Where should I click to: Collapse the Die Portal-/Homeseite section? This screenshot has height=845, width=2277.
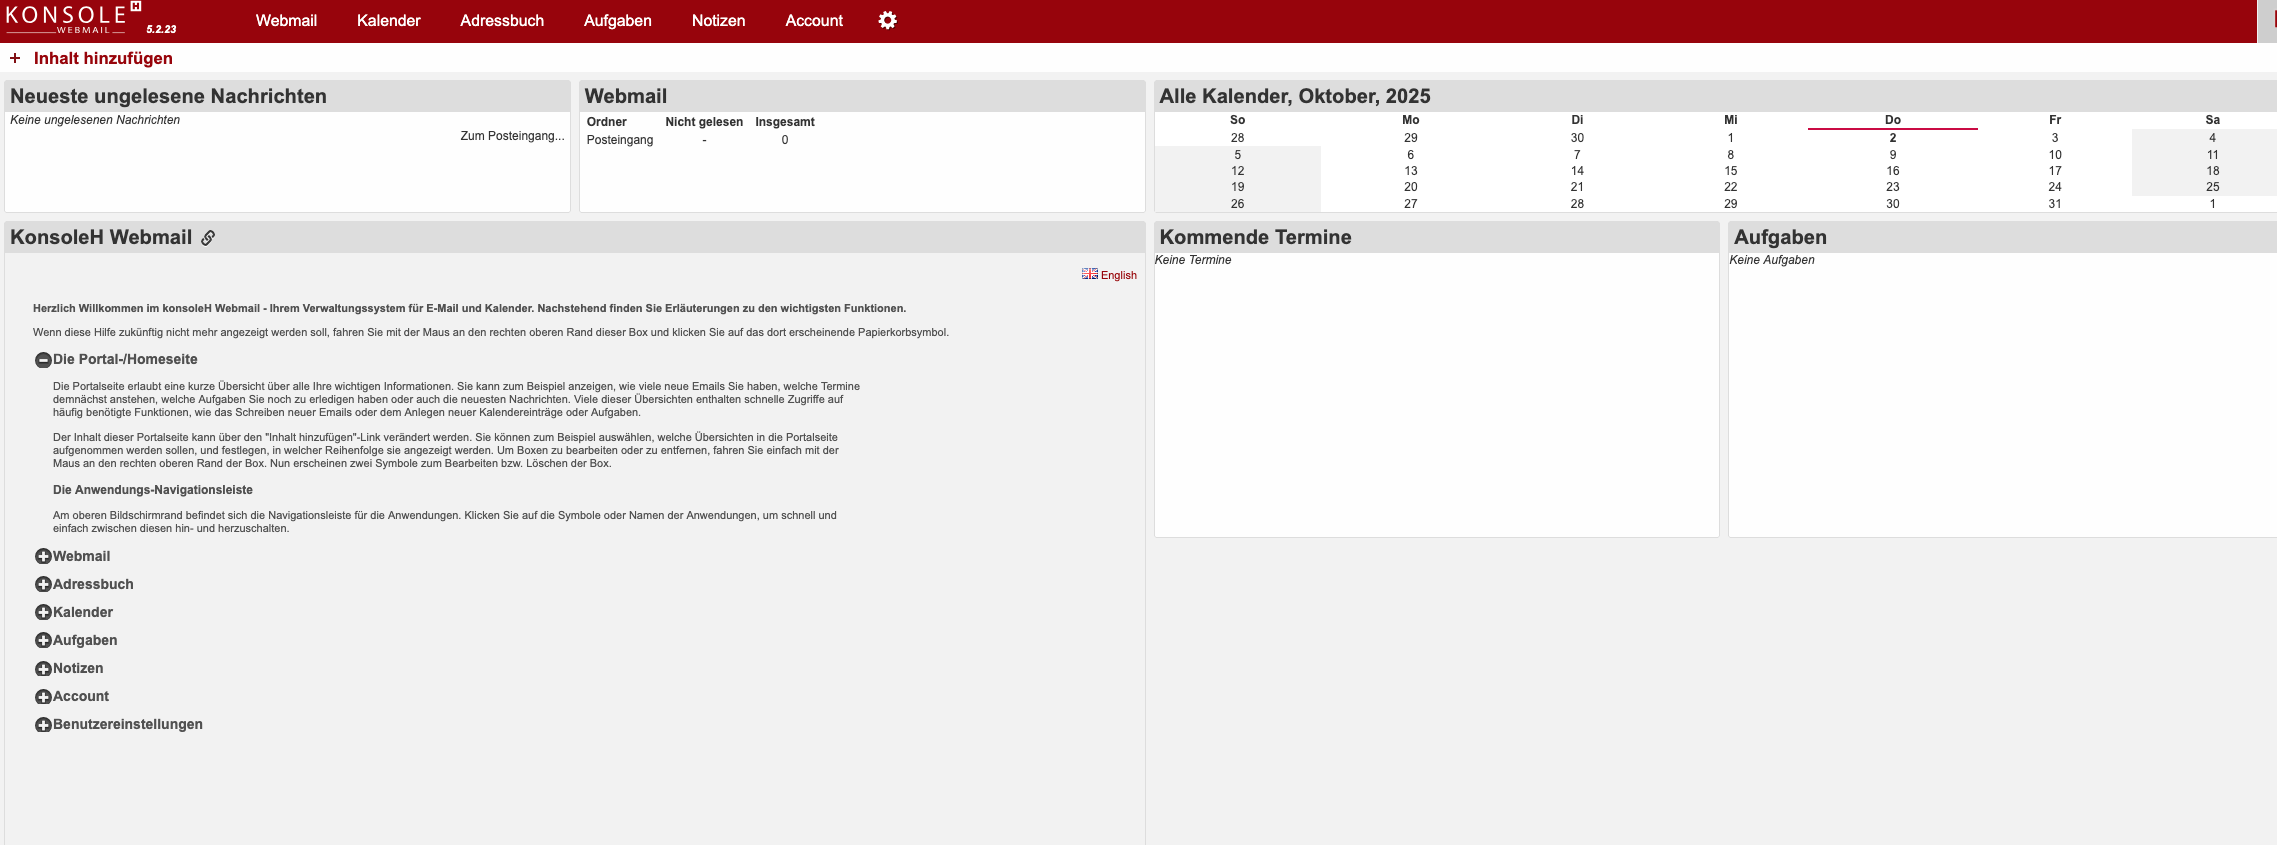[43, 360]
